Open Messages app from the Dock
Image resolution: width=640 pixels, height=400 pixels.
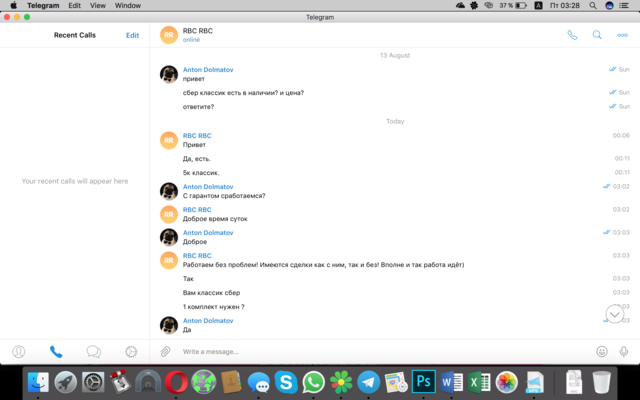pos(258,383)
